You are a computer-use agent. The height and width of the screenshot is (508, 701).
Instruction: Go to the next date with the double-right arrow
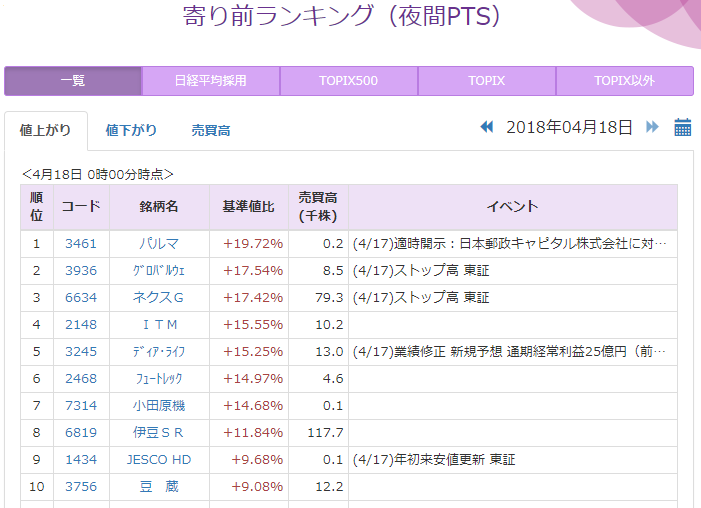point(652,127)
